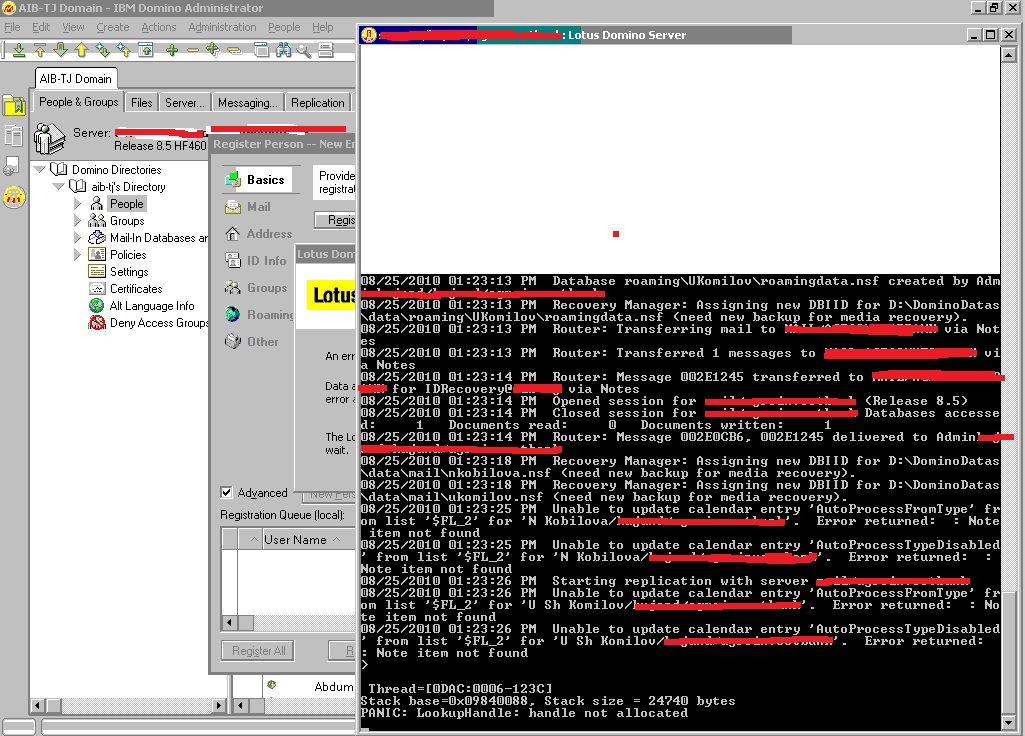Open the Actions menu
The image size is (1025, 736).
pyautogui.click(x=159, y=27)
